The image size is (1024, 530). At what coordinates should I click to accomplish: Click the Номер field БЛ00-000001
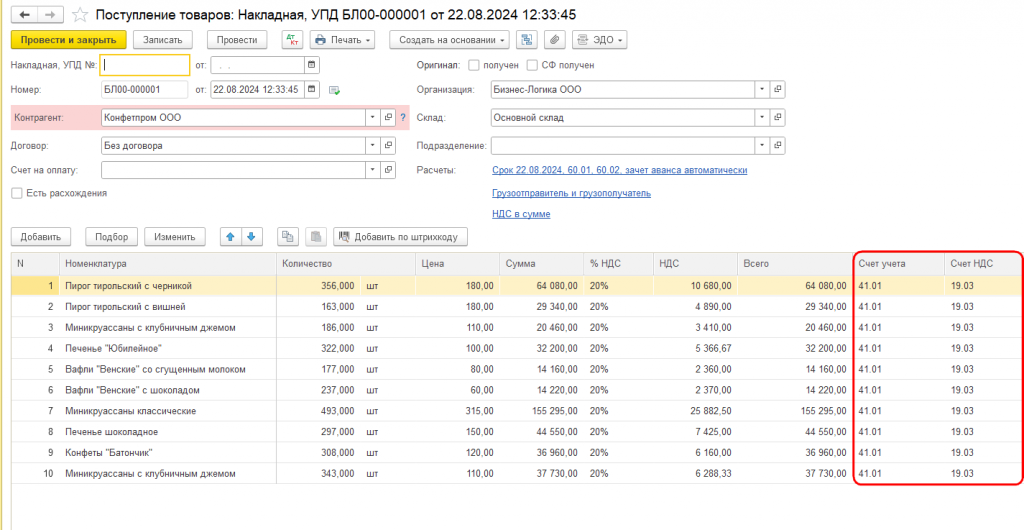coord(145,89)
